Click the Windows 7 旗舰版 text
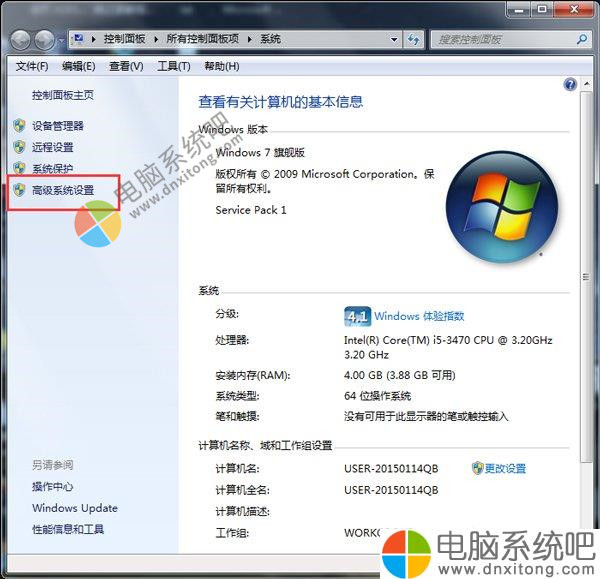Viewport: 600px width, 579px height. (x=260, y=153)
